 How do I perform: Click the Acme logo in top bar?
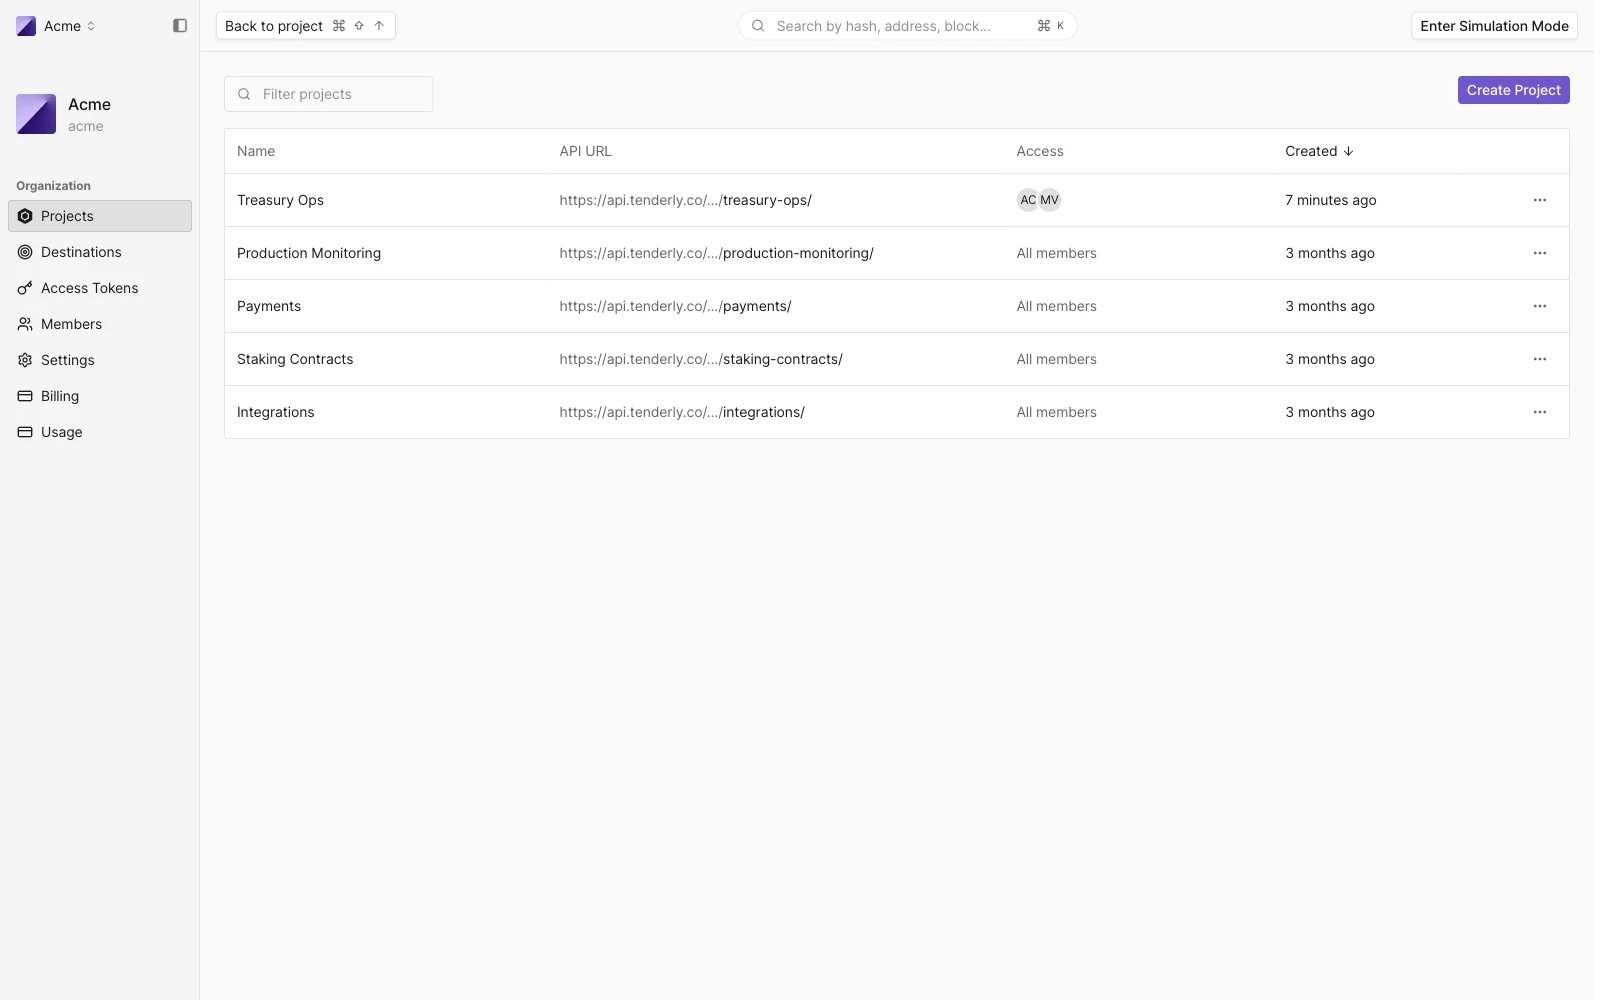pos(26,26)
